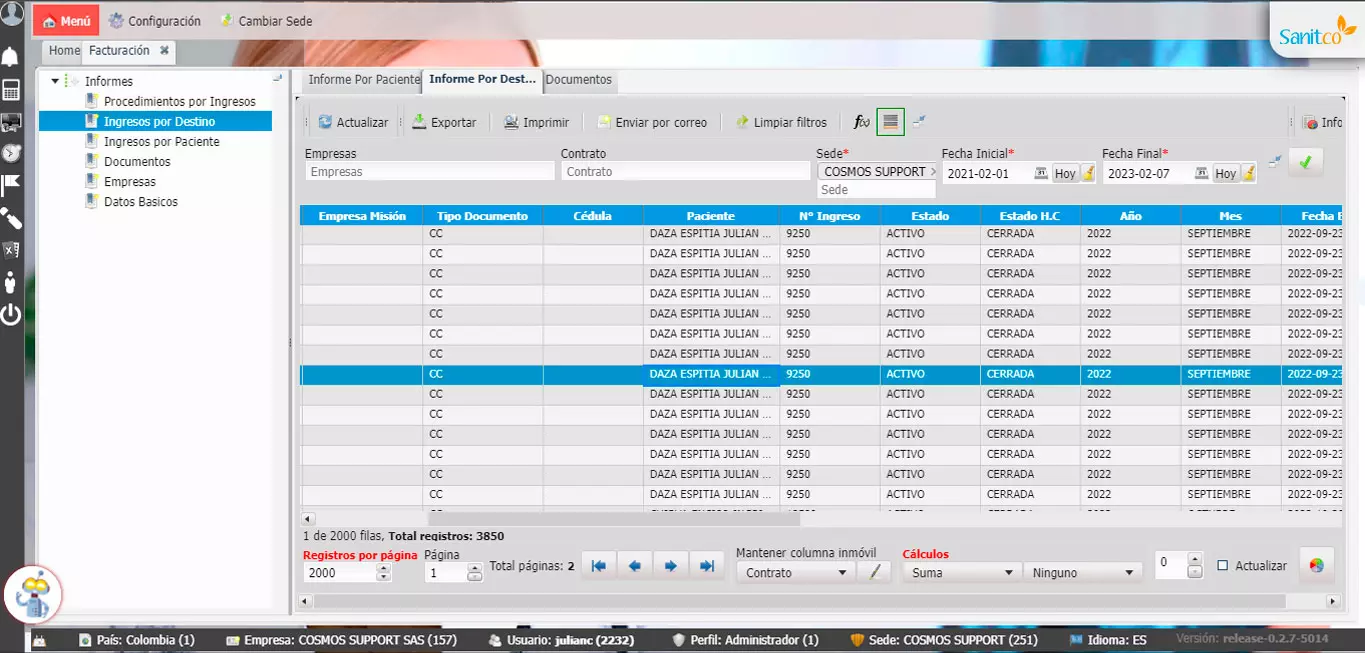Open the Ninguno dropdown
The image size is (1365, 653).
1083,573
